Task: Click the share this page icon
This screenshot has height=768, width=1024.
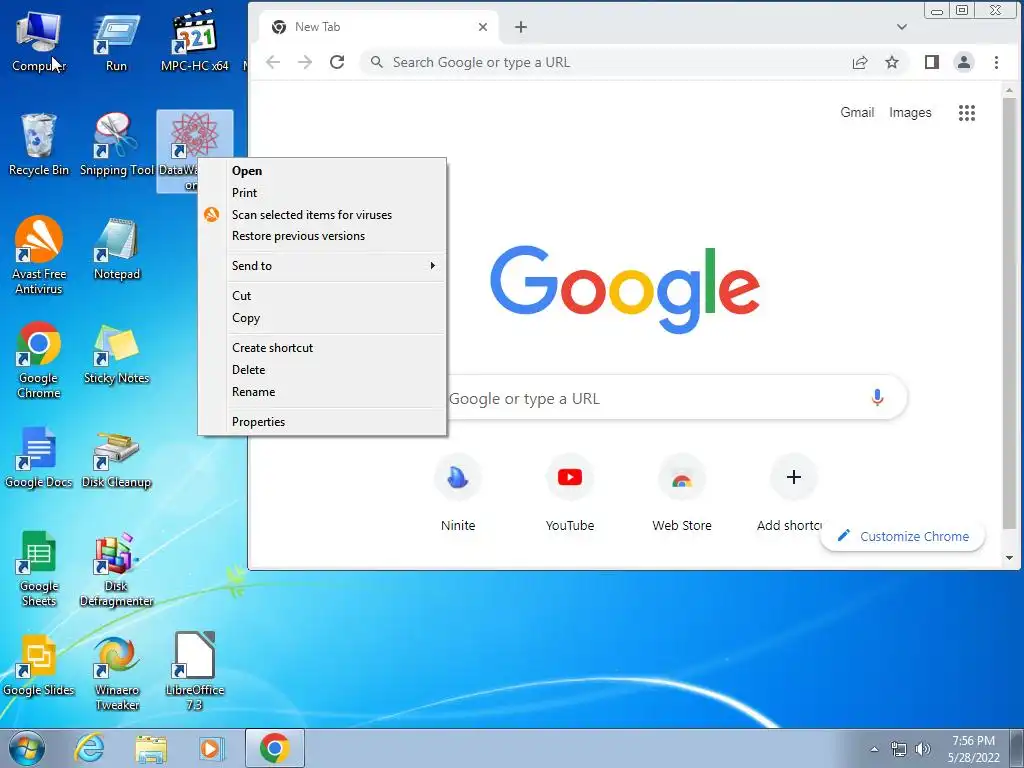Action: point(860,62)
